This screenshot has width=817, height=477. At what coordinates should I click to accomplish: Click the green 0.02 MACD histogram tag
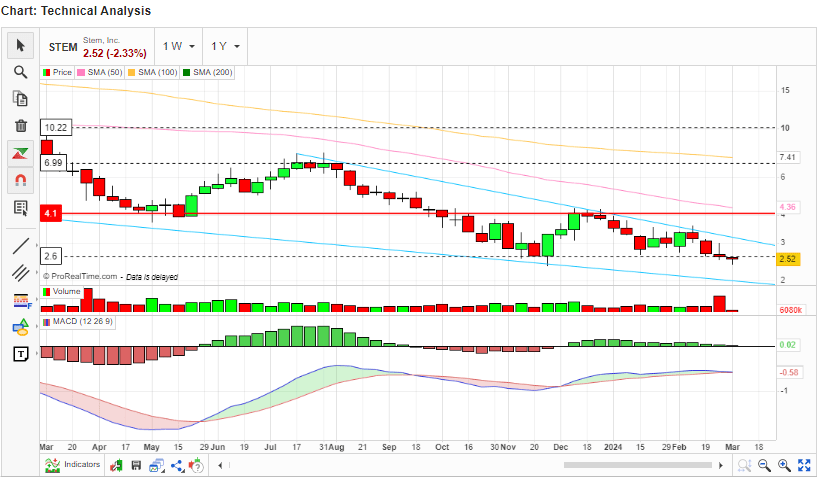coord(787,345)
